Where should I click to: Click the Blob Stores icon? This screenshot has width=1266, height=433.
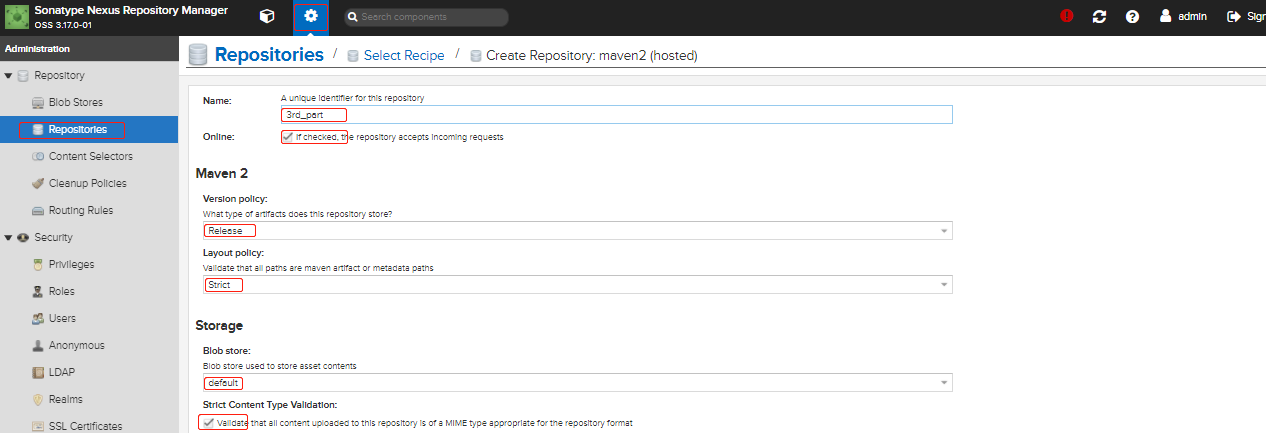click(38, 103)
